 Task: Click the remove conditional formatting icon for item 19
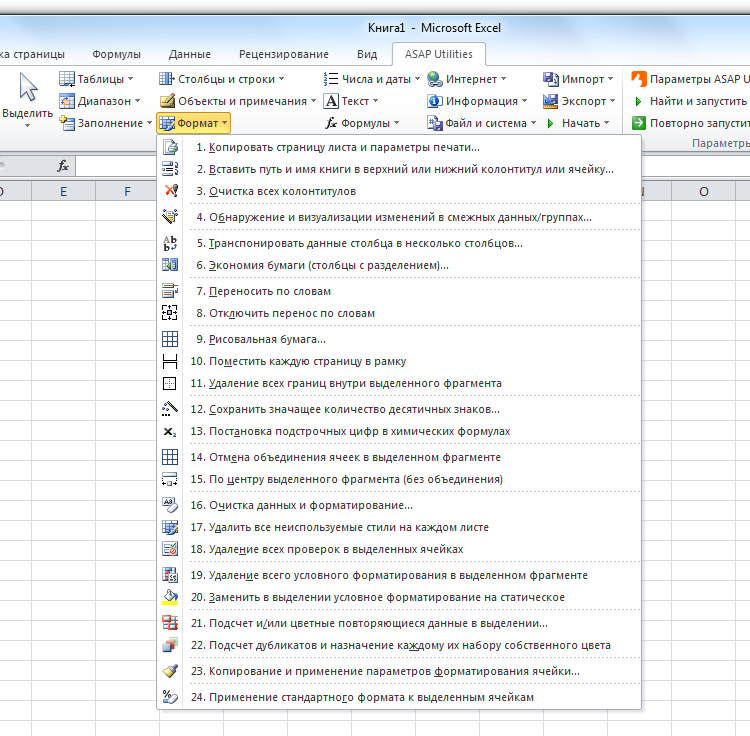pos(170,575)
